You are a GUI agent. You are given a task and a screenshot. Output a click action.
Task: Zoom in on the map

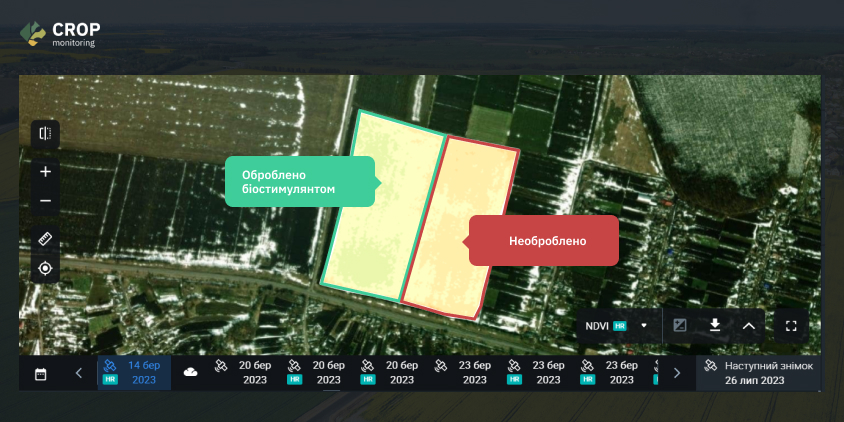point(45,171)
